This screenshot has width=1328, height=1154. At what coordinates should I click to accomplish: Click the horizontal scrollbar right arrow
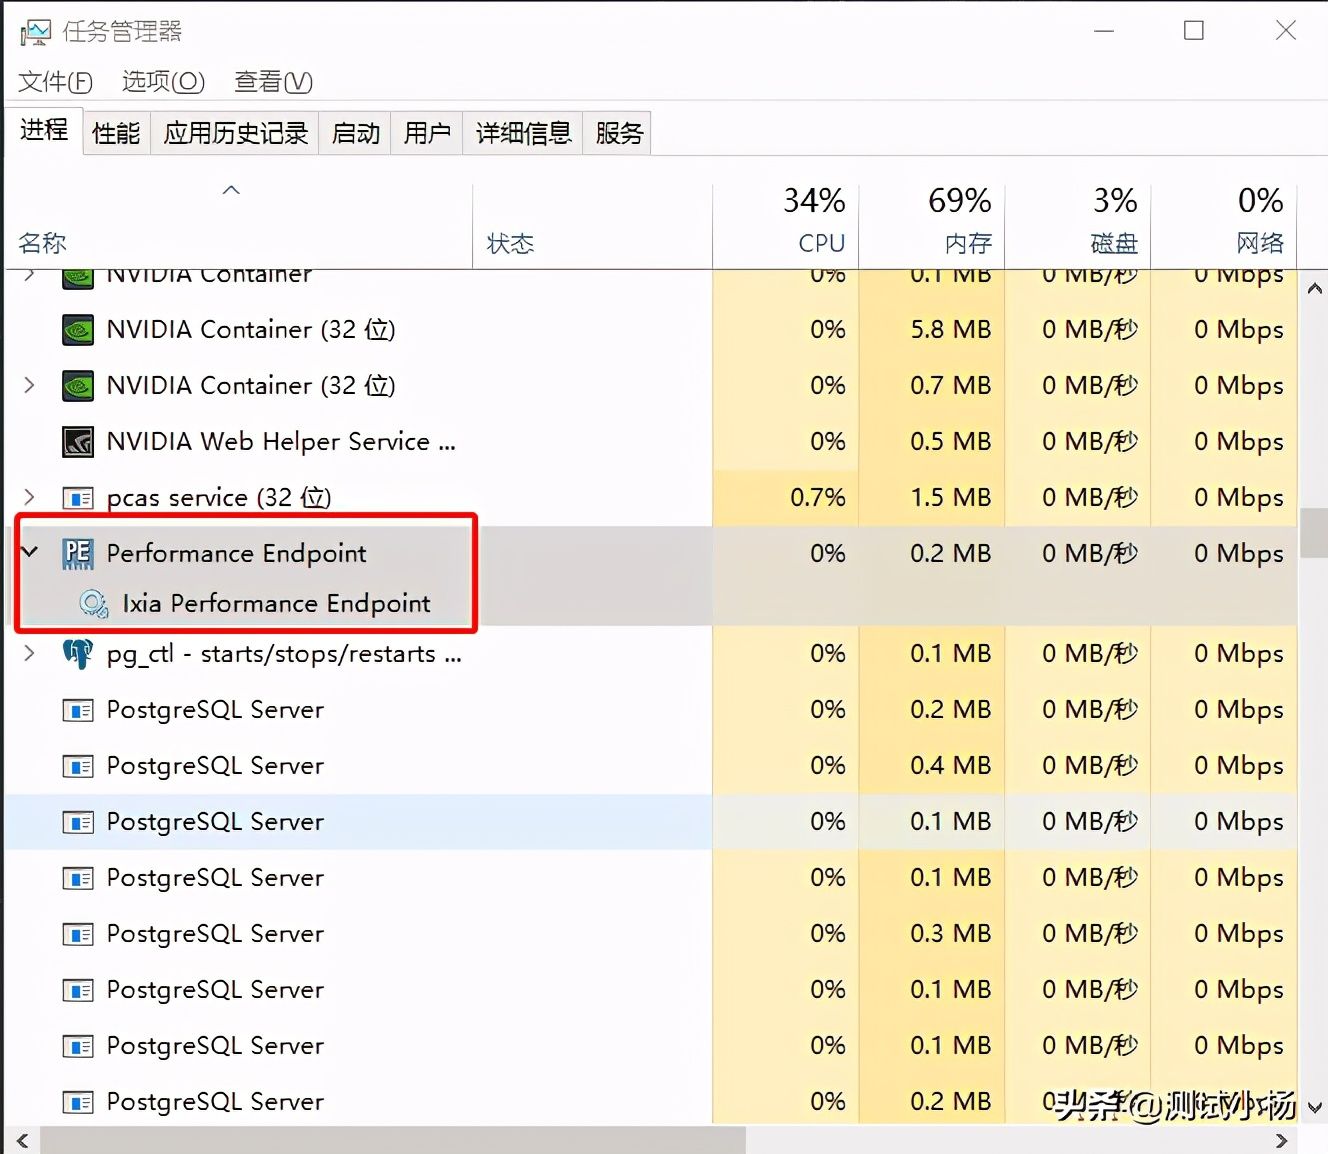(x=1282, y=1140)
